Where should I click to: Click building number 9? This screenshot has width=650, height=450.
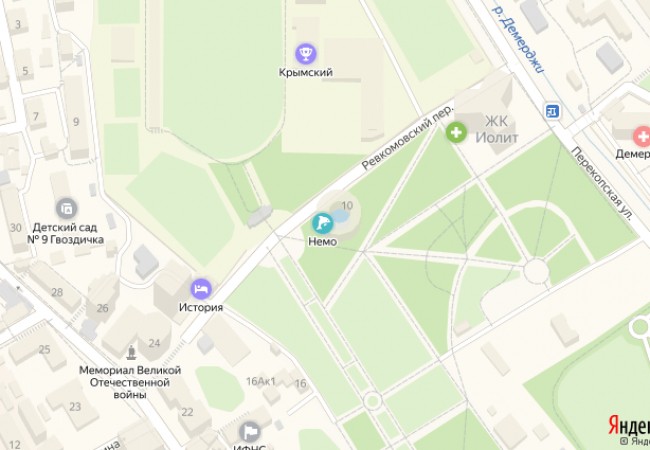coord(76,122)
